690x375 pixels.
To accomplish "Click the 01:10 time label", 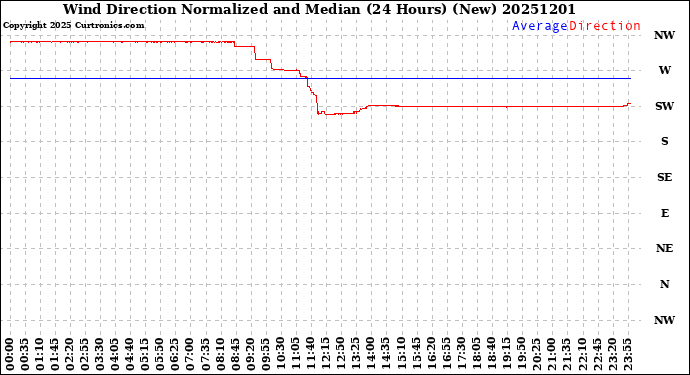I will tap(40, 354).
